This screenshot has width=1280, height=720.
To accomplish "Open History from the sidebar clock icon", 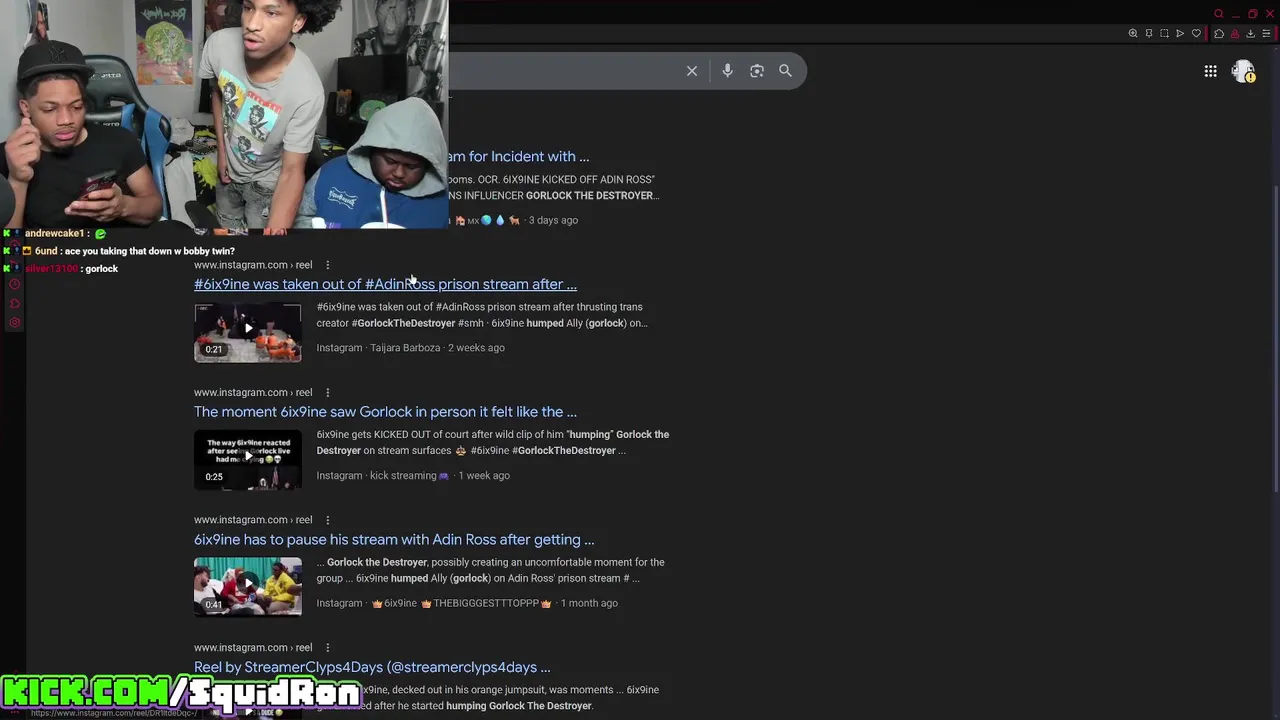I will 14,285.
